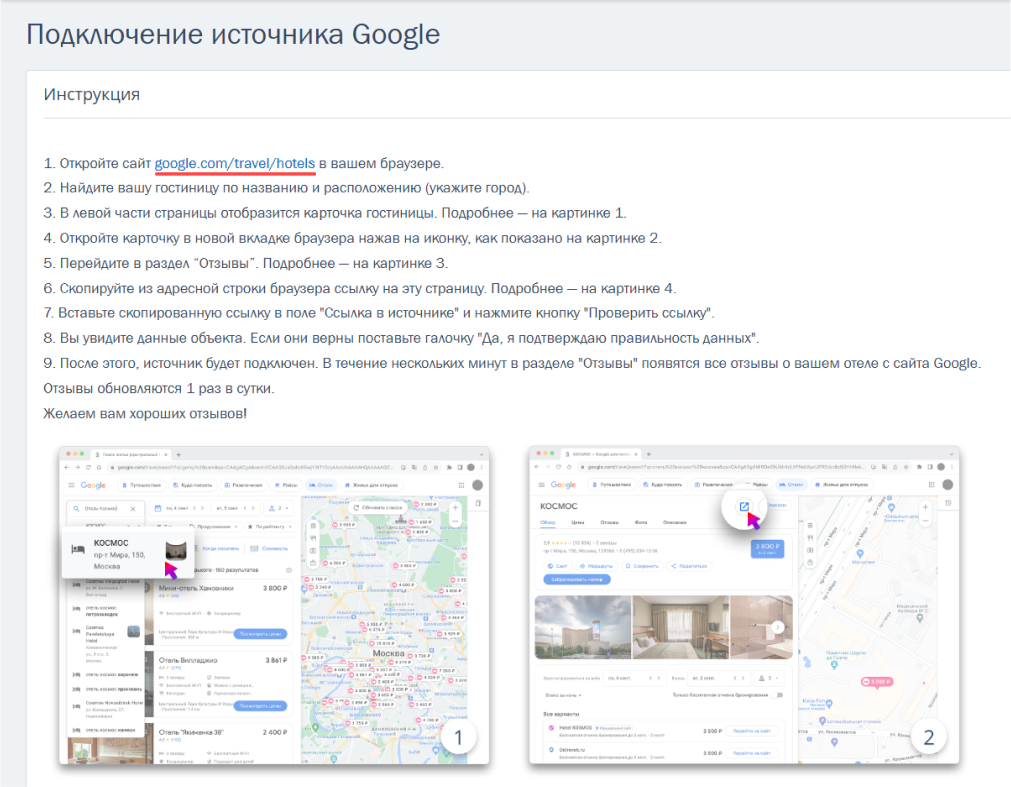Open the 'По рейтингу' sort dropdown
This screenshot has height=787, width=1011.
click(x=269, y=527)
